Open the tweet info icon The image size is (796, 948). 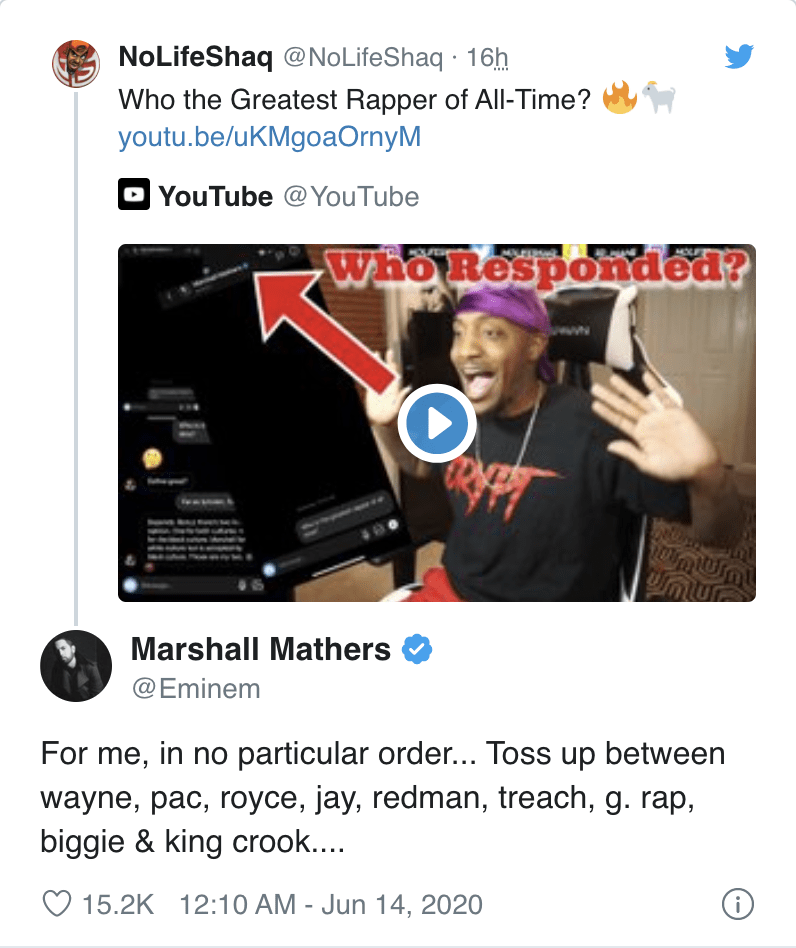737,905
